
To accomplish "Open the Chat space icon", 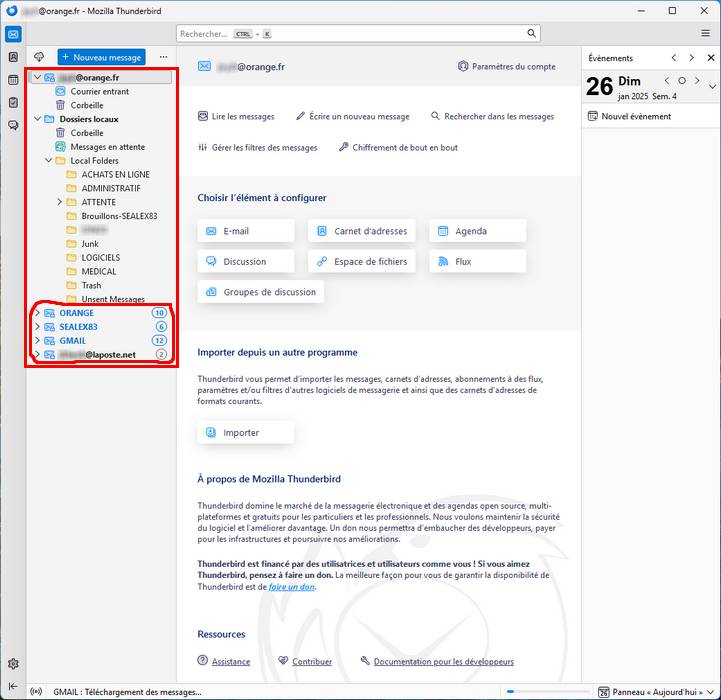I will coord(13,125).
